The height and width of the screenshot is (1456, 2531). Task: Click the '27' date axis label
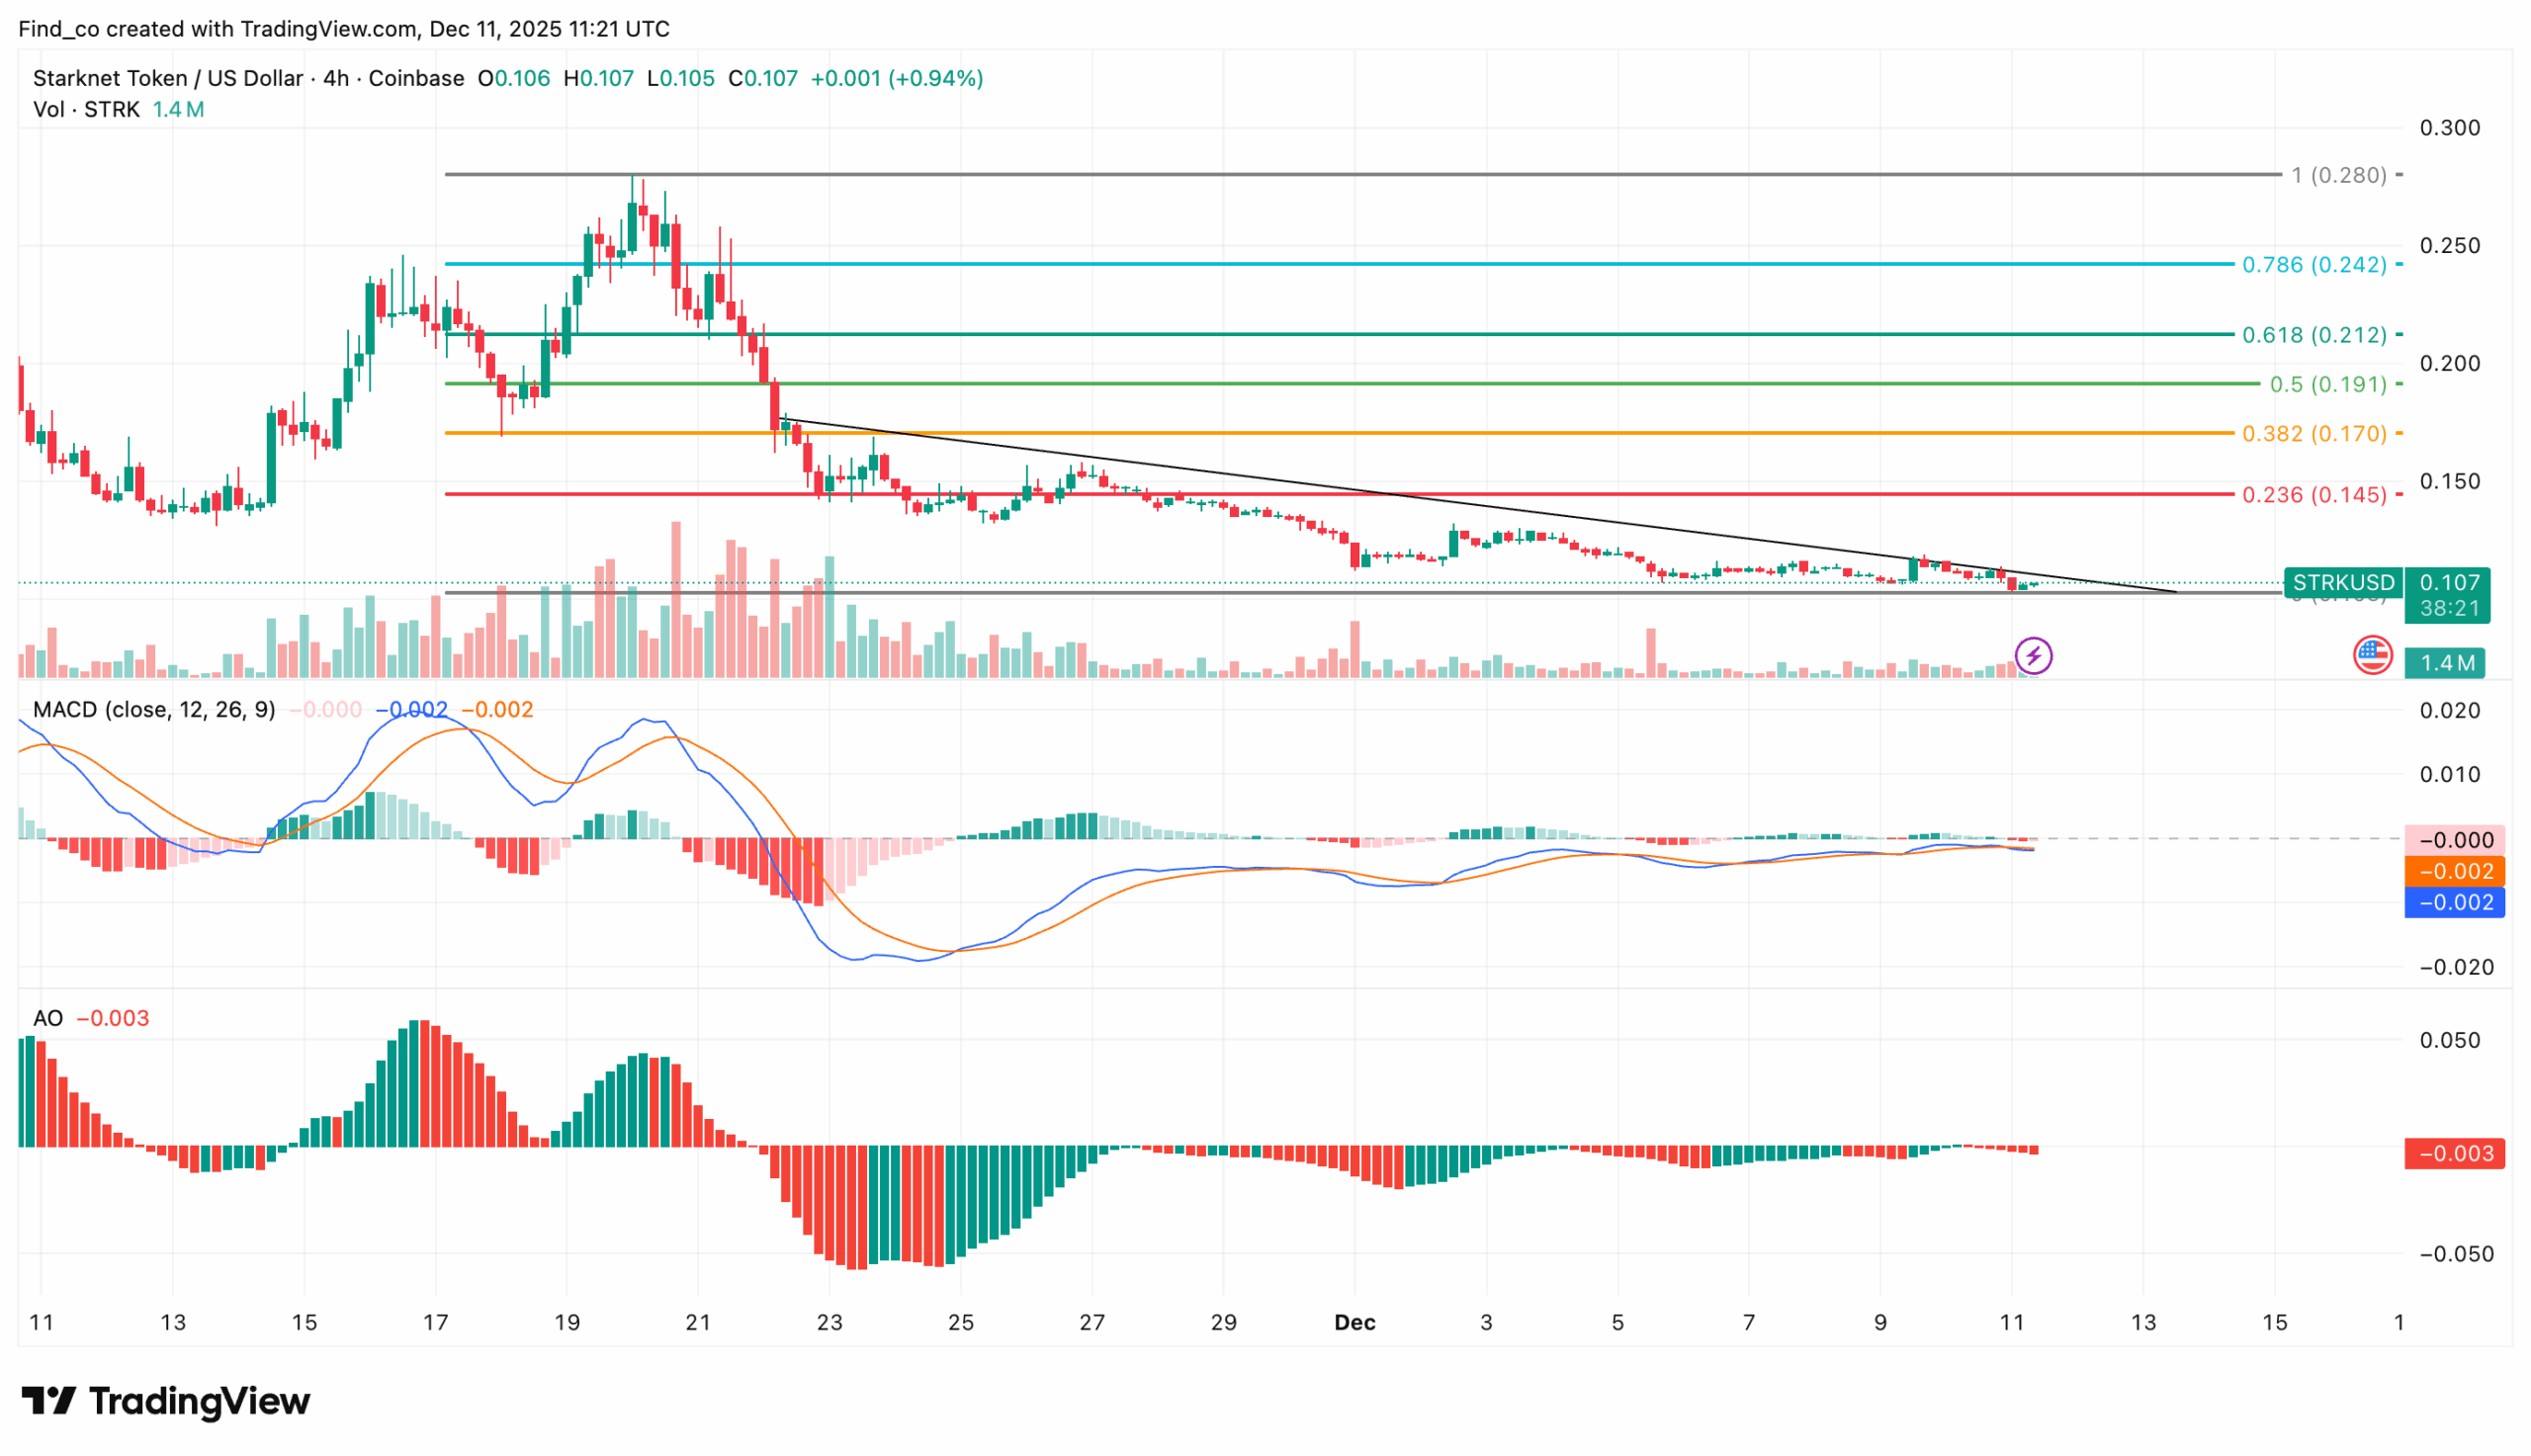[x=1092, y=1322]
